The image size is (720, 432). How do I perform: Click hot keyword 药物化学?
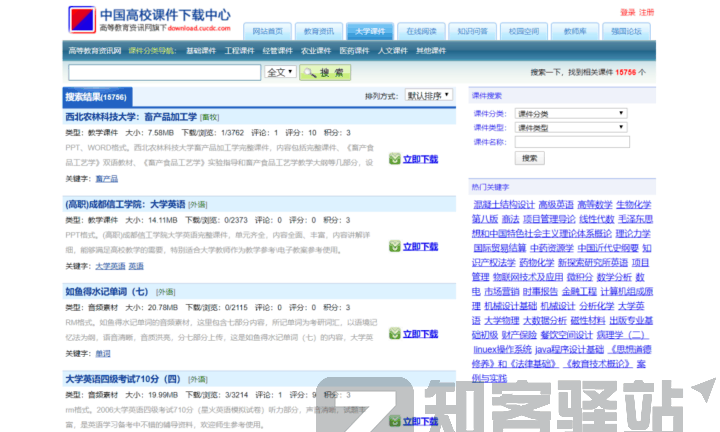click(x=537, y=263)
